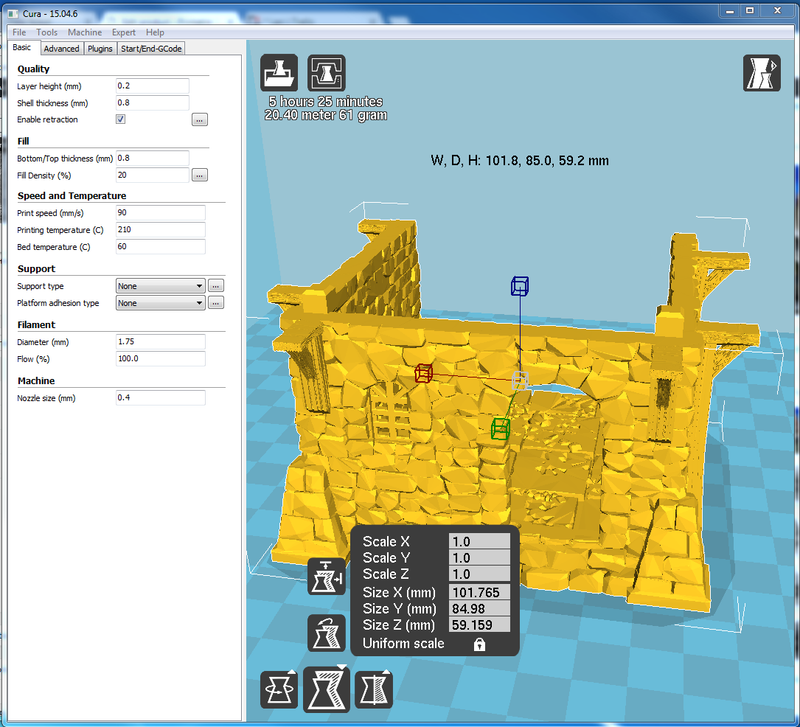
Task: Click the Shell thickness input field
Action: pyautogui.click(x=153, y=103)
